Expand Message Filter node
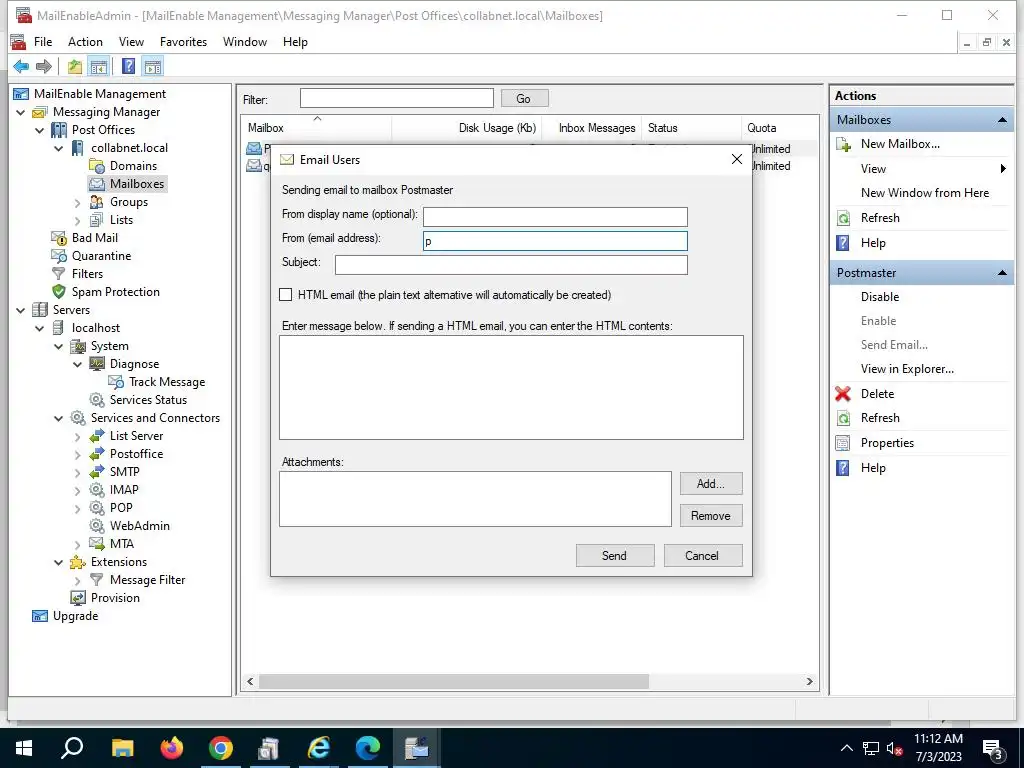 [78, 580]
